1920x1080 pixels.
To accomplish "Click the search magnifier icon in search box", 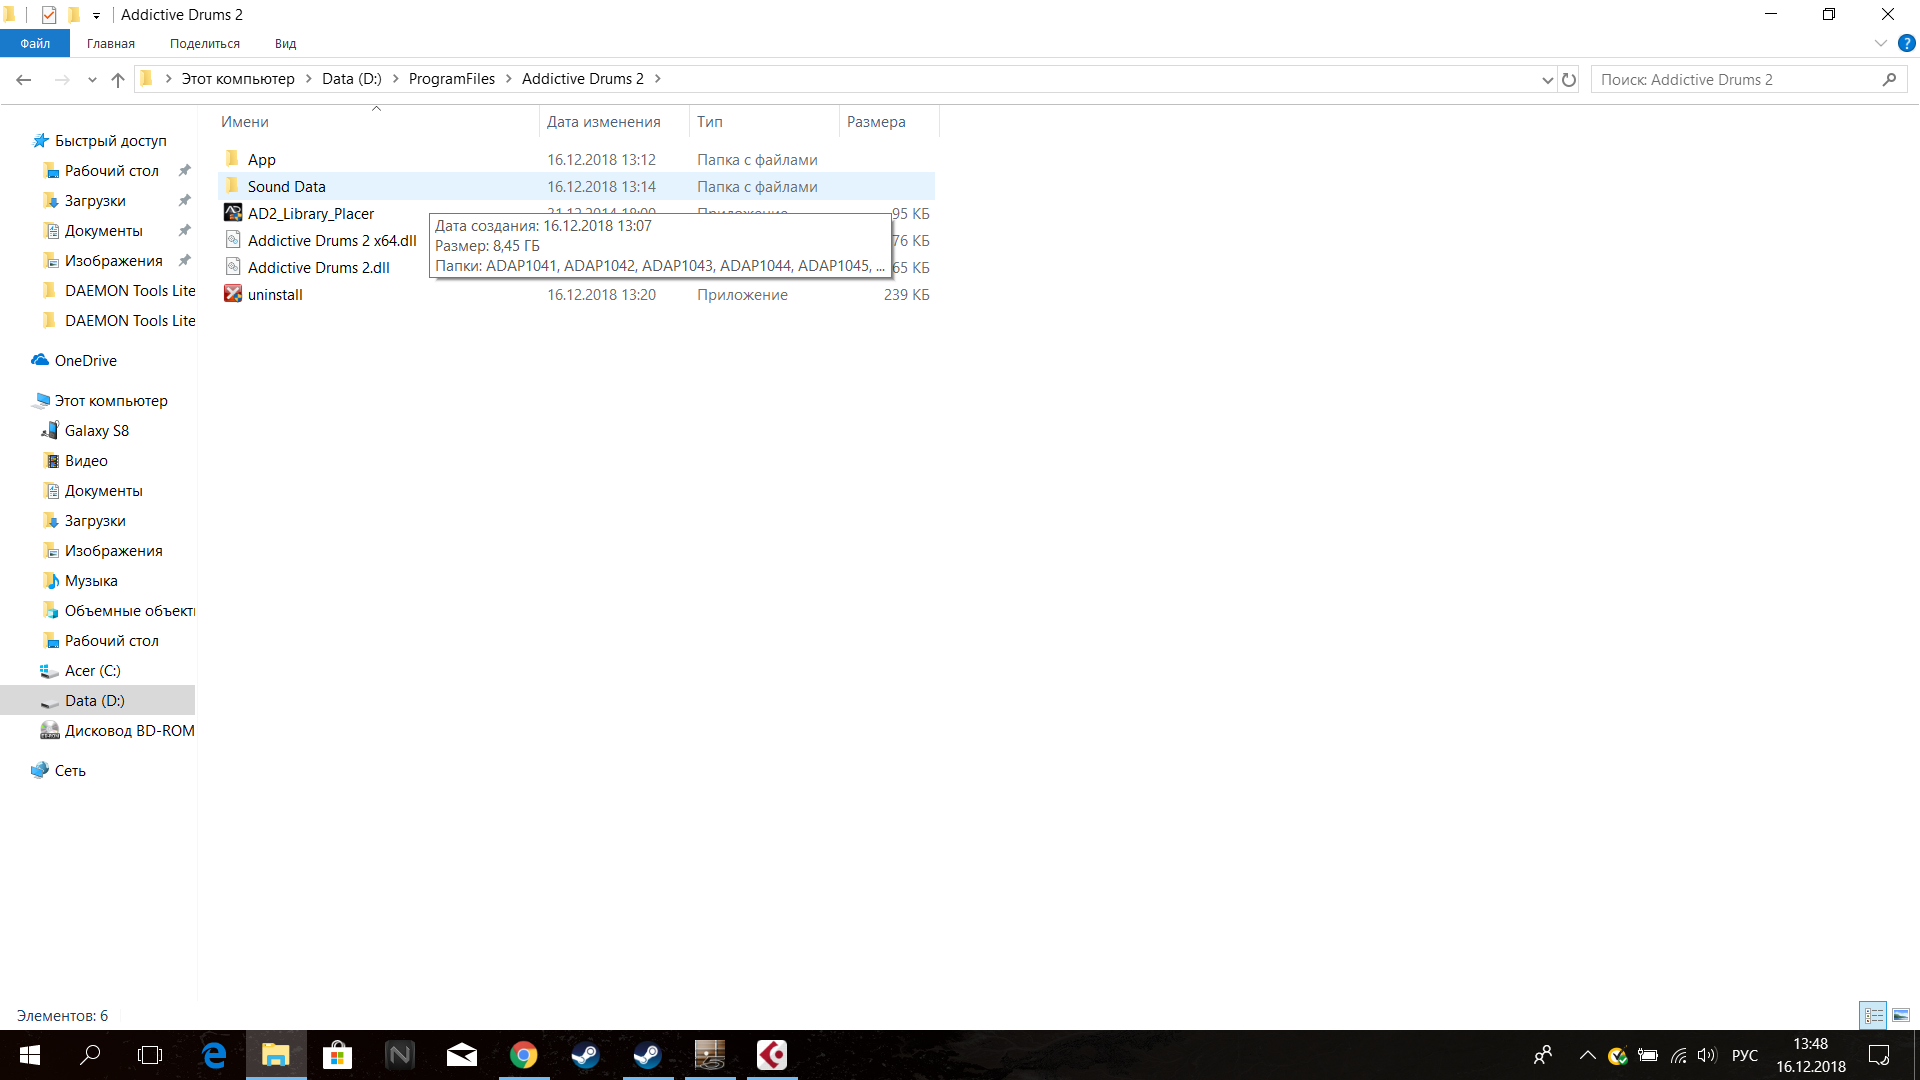I will click(x=1889, y=80).
